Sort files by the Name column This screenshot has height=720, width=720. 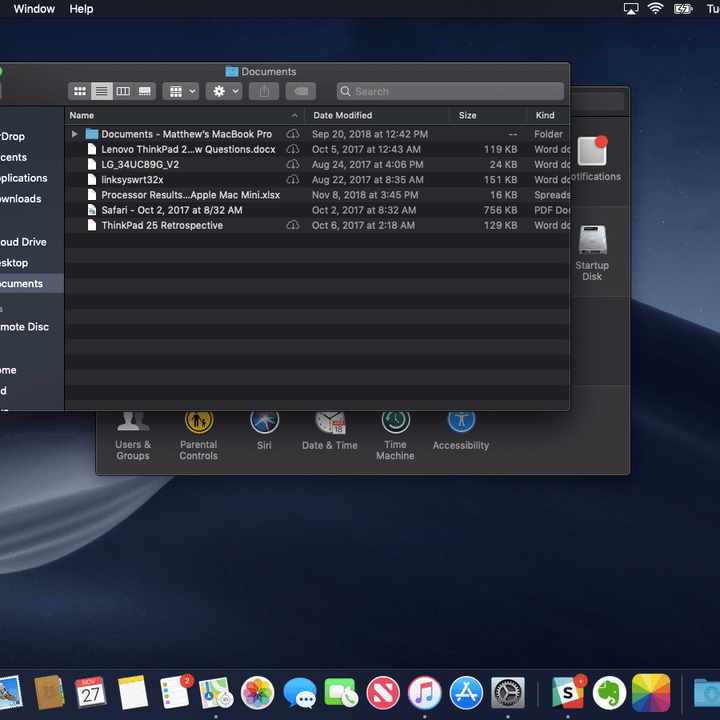click(x=184, y=115)
